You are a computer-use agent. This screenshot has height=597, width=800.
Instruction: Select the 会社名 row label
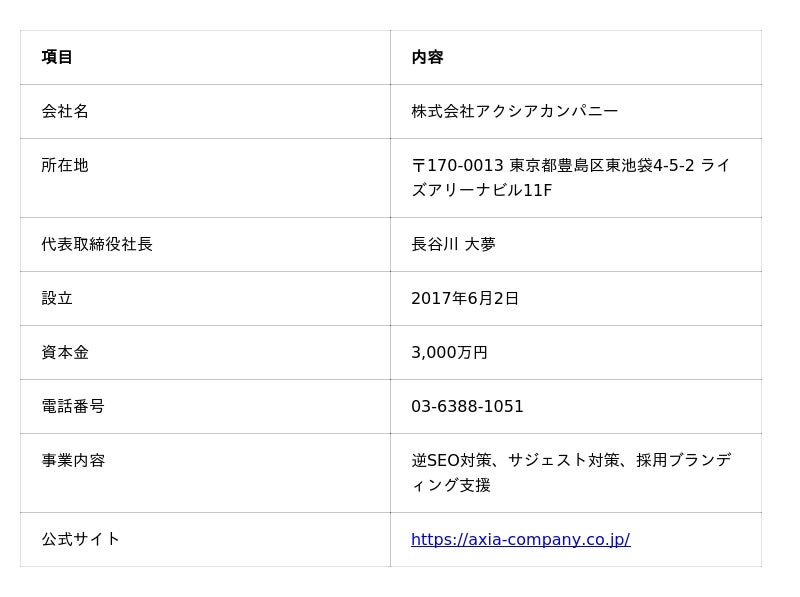65,111
